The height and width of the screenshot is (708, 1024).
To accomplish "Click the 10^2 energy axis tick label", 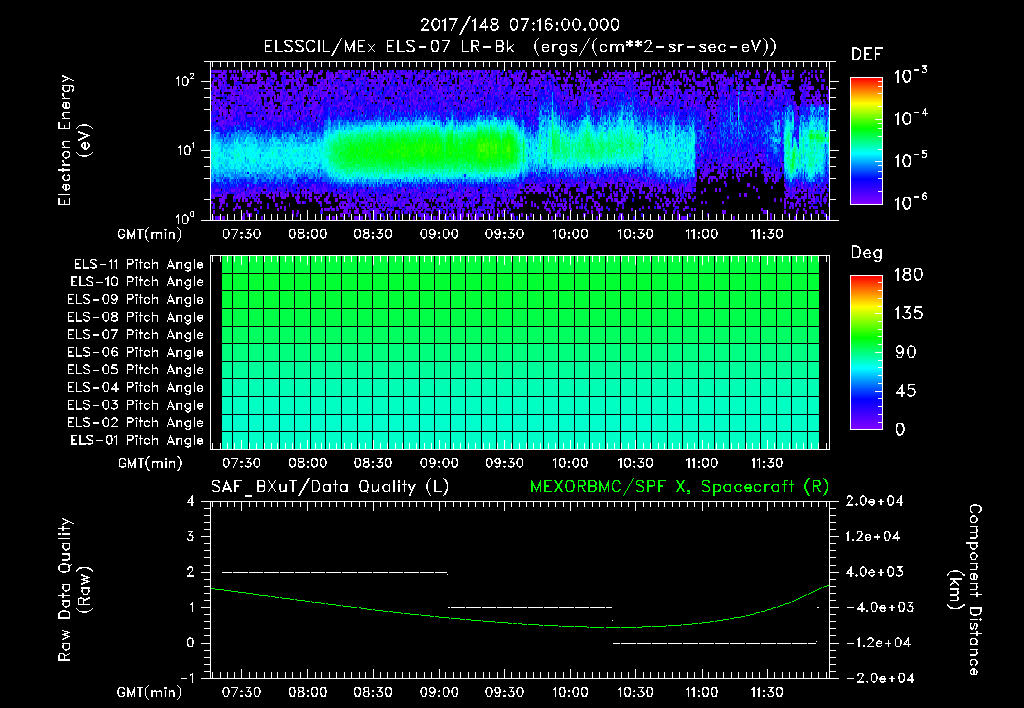I will (x=185, y=80).
